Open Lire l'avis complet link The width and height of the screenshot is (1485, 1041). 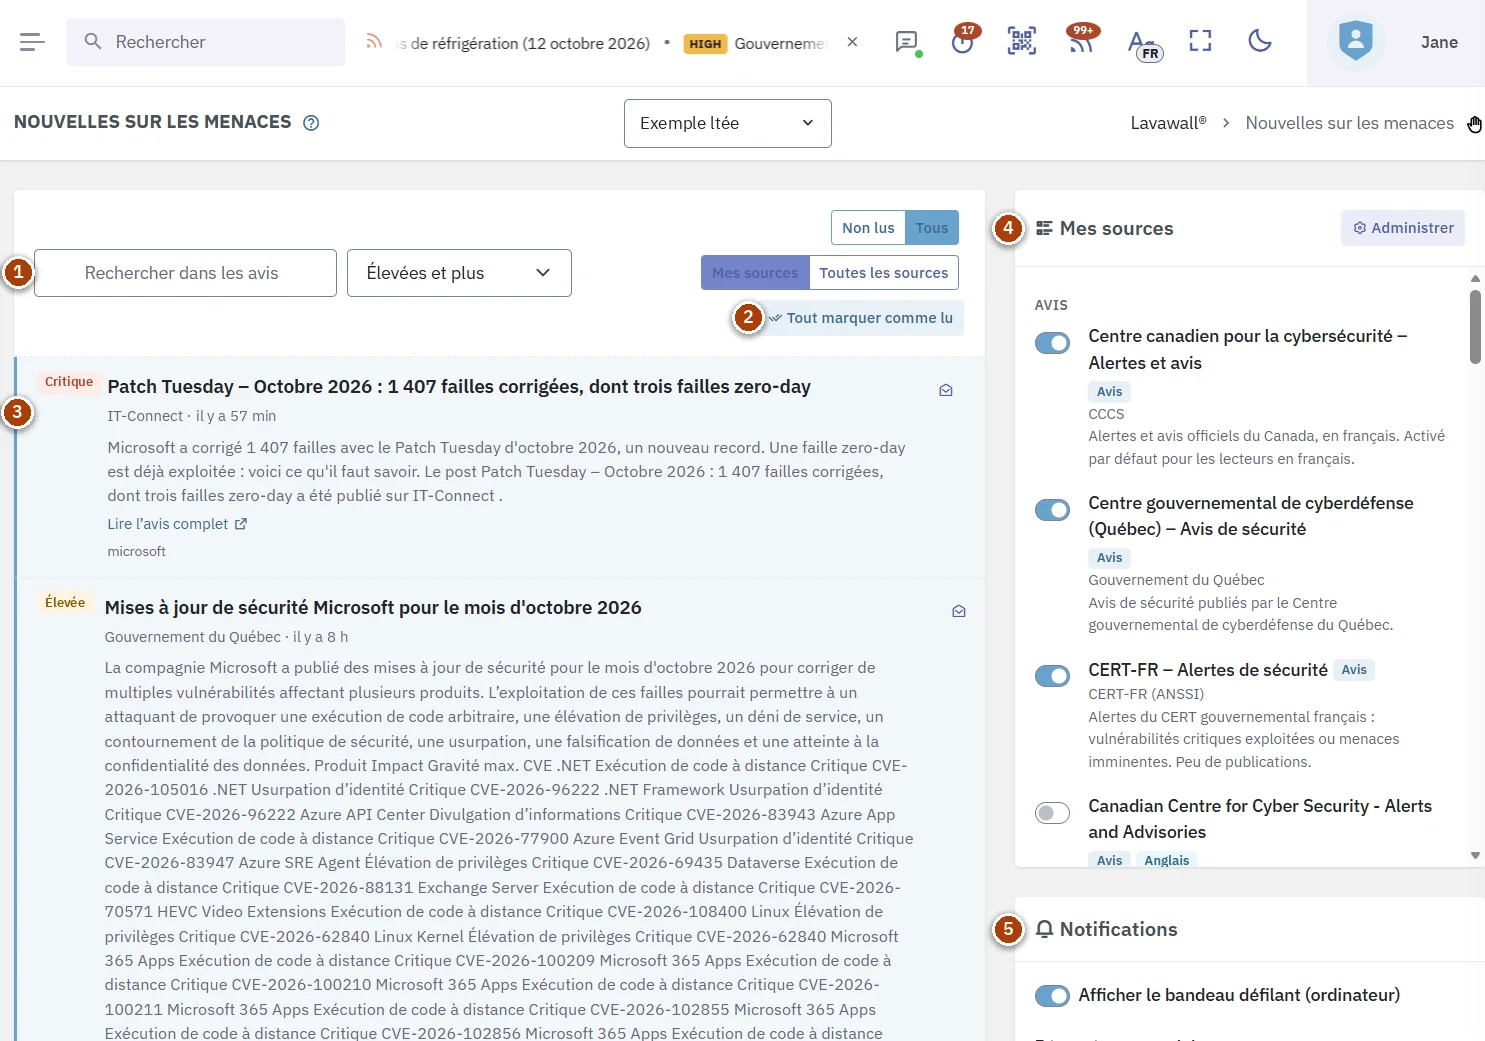point(177,524)
